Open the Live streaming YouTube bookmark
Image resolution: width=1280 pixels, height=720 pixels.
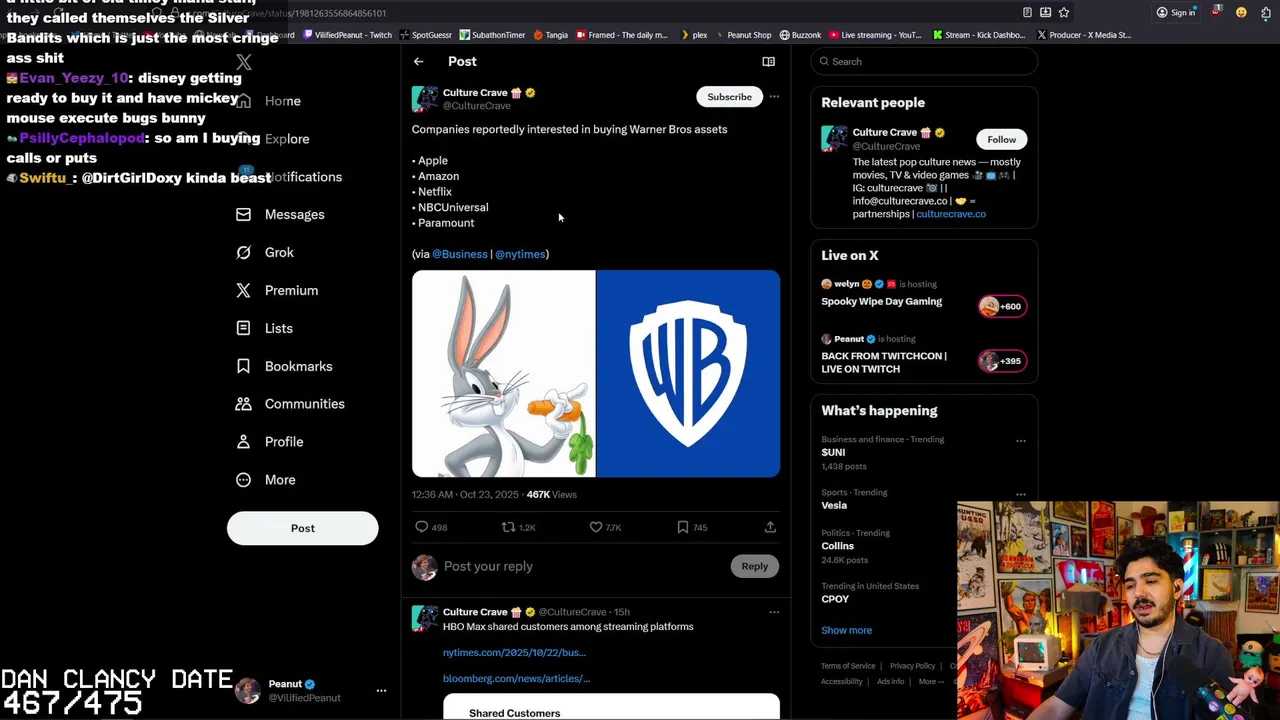875,35
